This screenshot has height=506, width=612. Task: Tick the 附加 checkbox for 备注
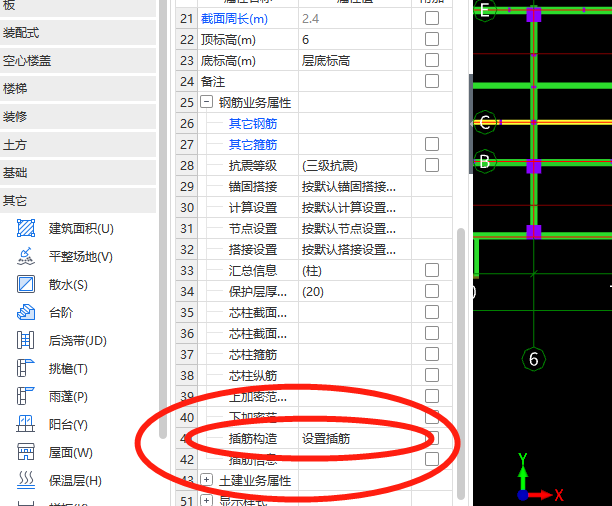pos(432,81)
